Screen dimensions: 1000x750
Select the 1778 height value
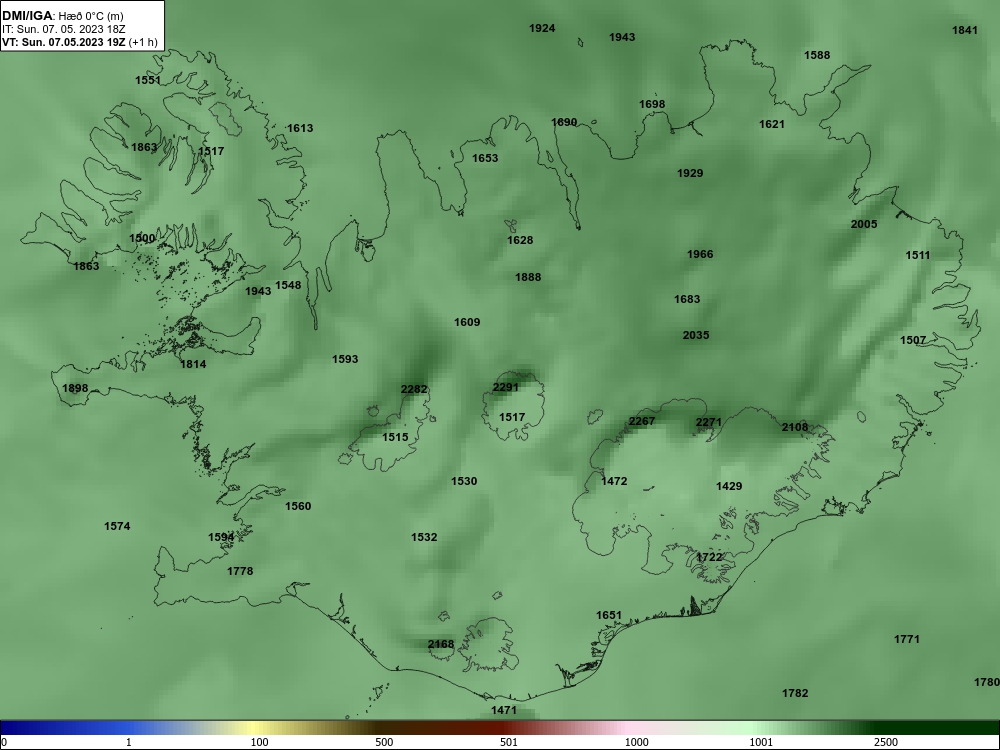click(x=240, y=571)
